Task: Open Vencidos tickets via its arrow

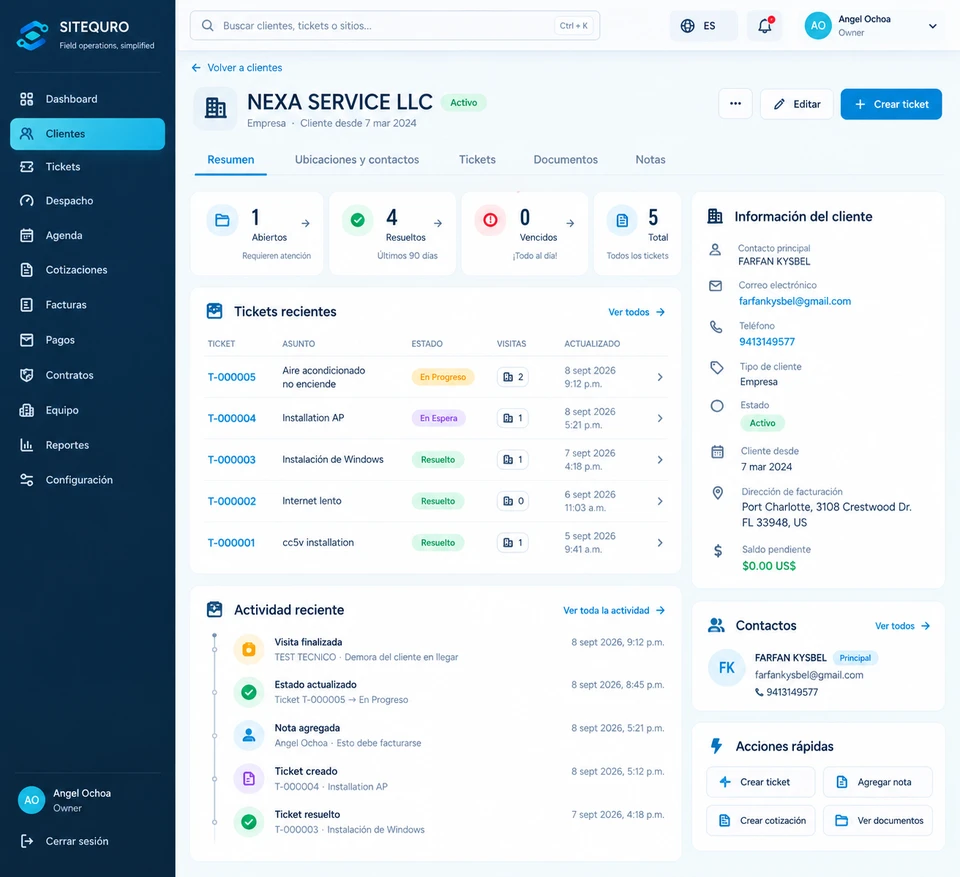Action: [570, 224]
